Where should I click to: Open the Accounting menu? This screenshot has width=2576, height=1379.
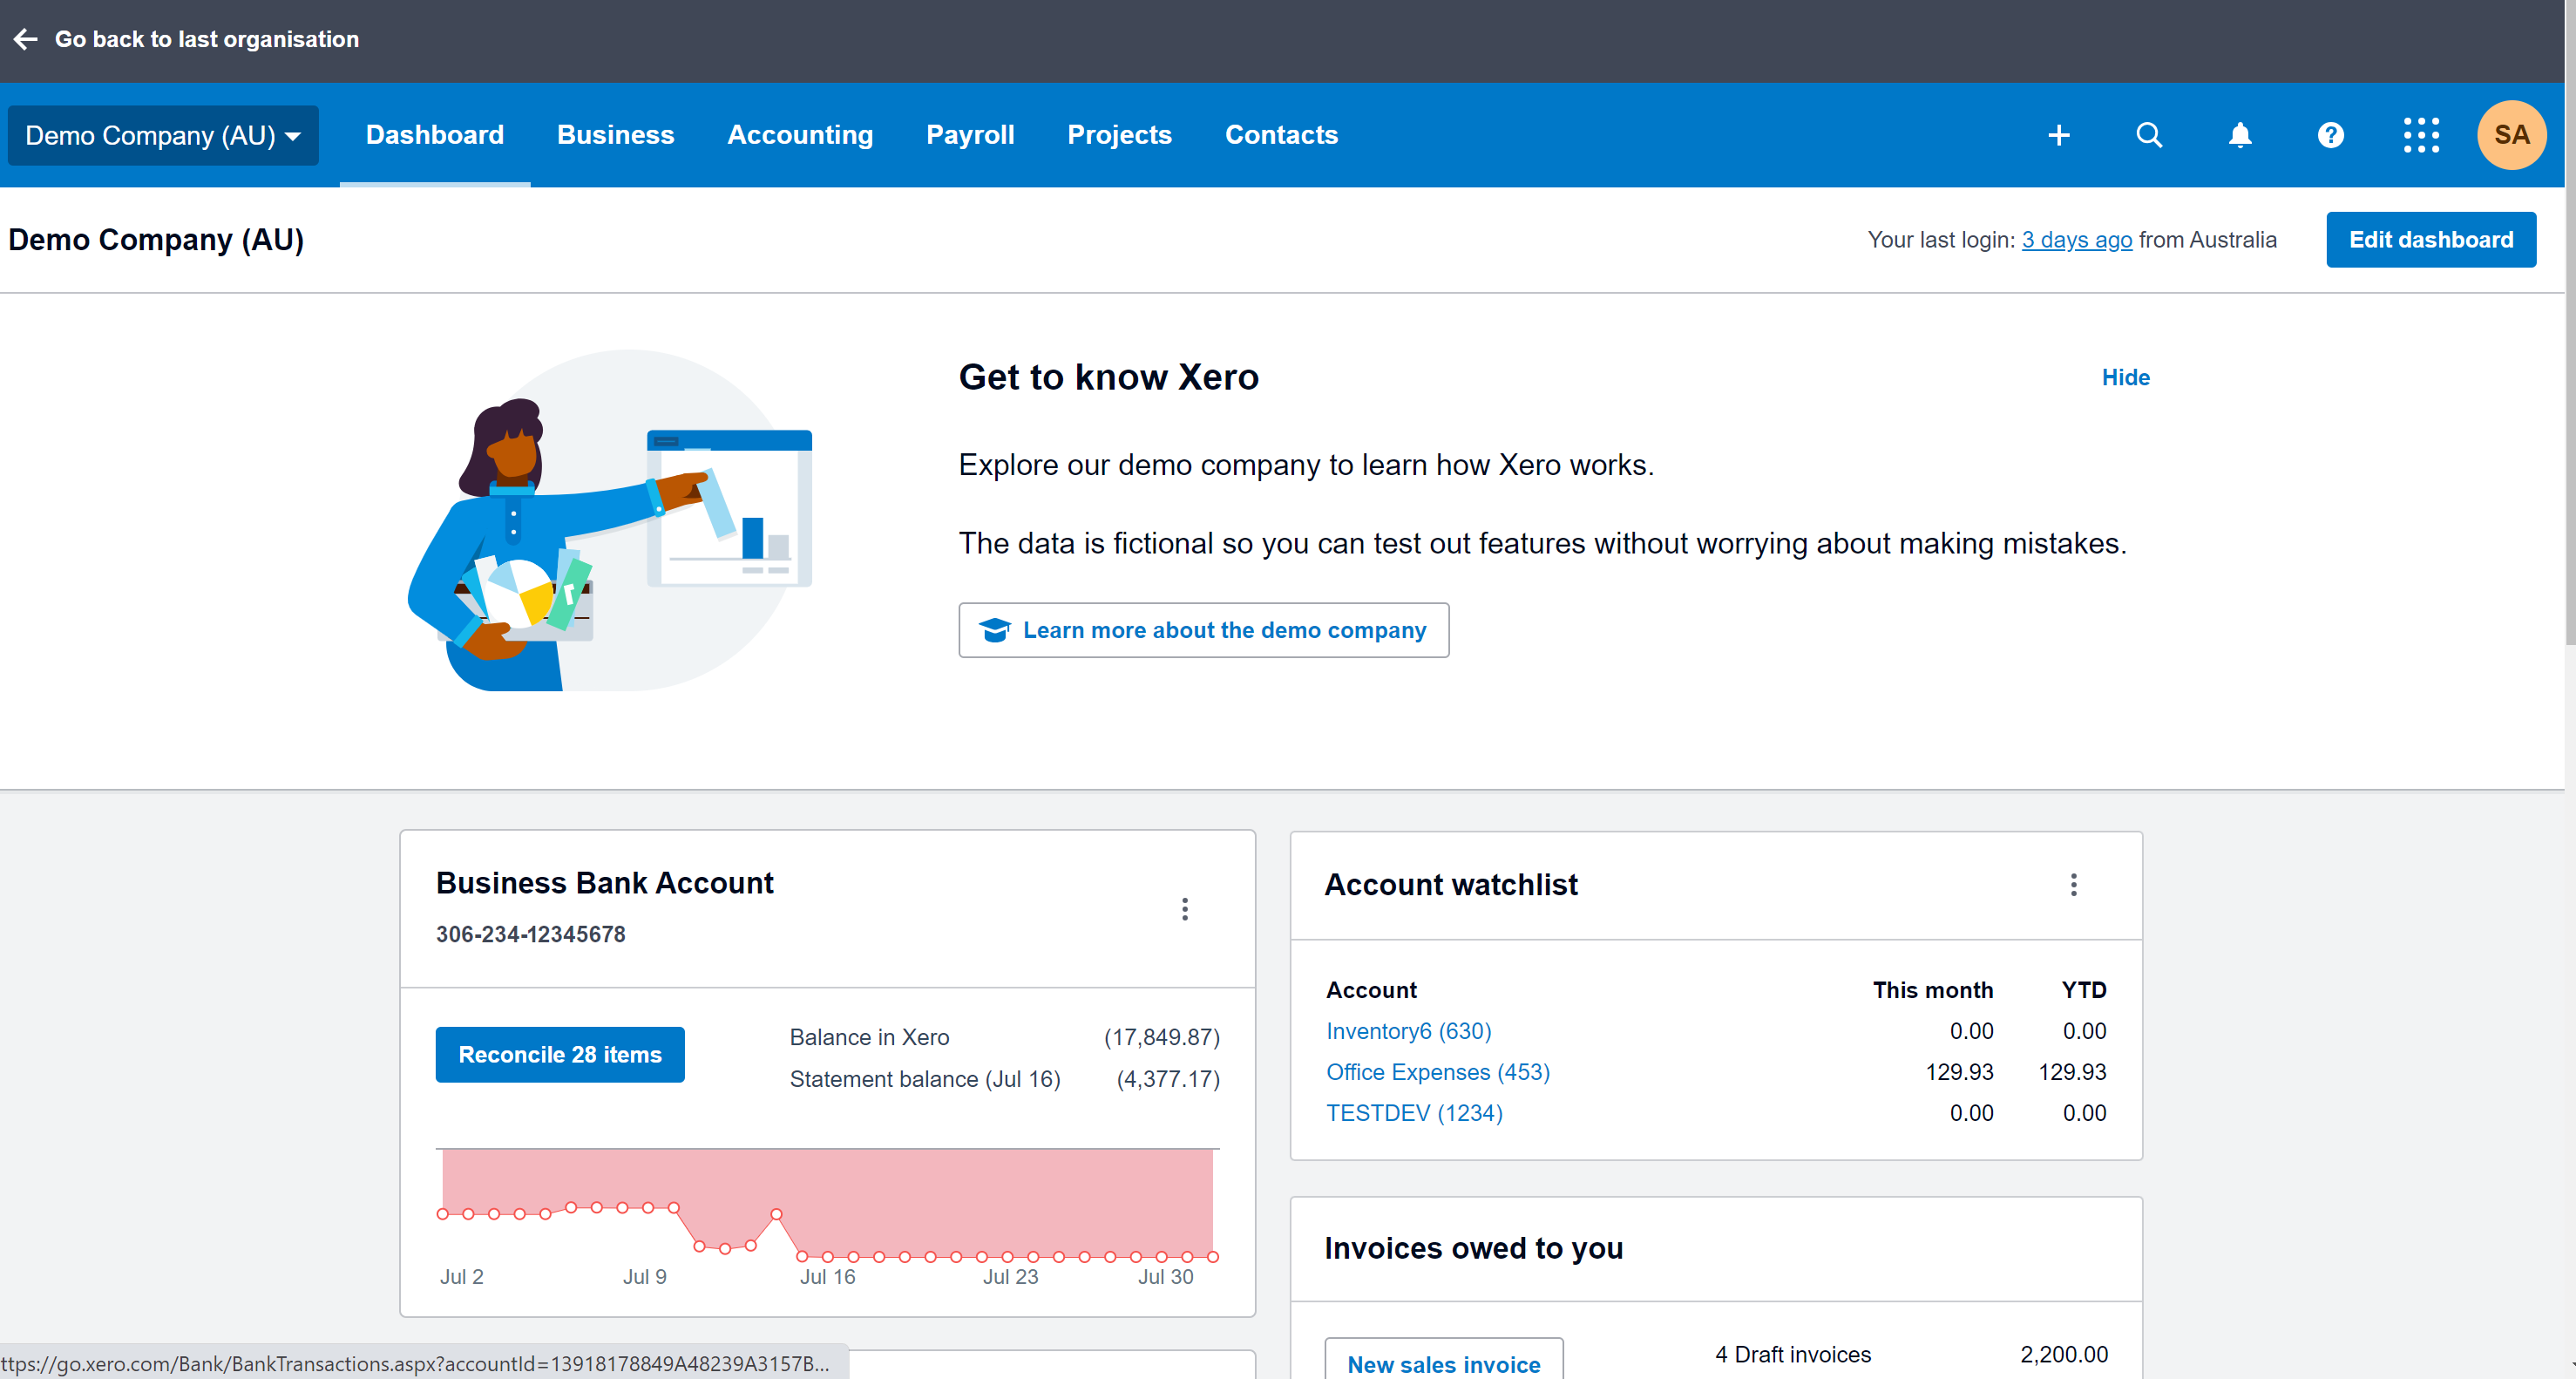click(800, 135)
